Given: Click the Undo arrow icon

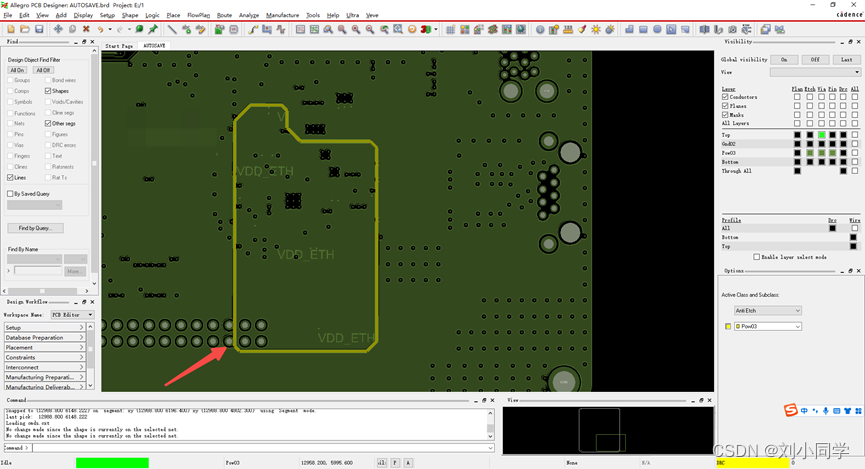Looking at the screenshot, I should point(100,29).
